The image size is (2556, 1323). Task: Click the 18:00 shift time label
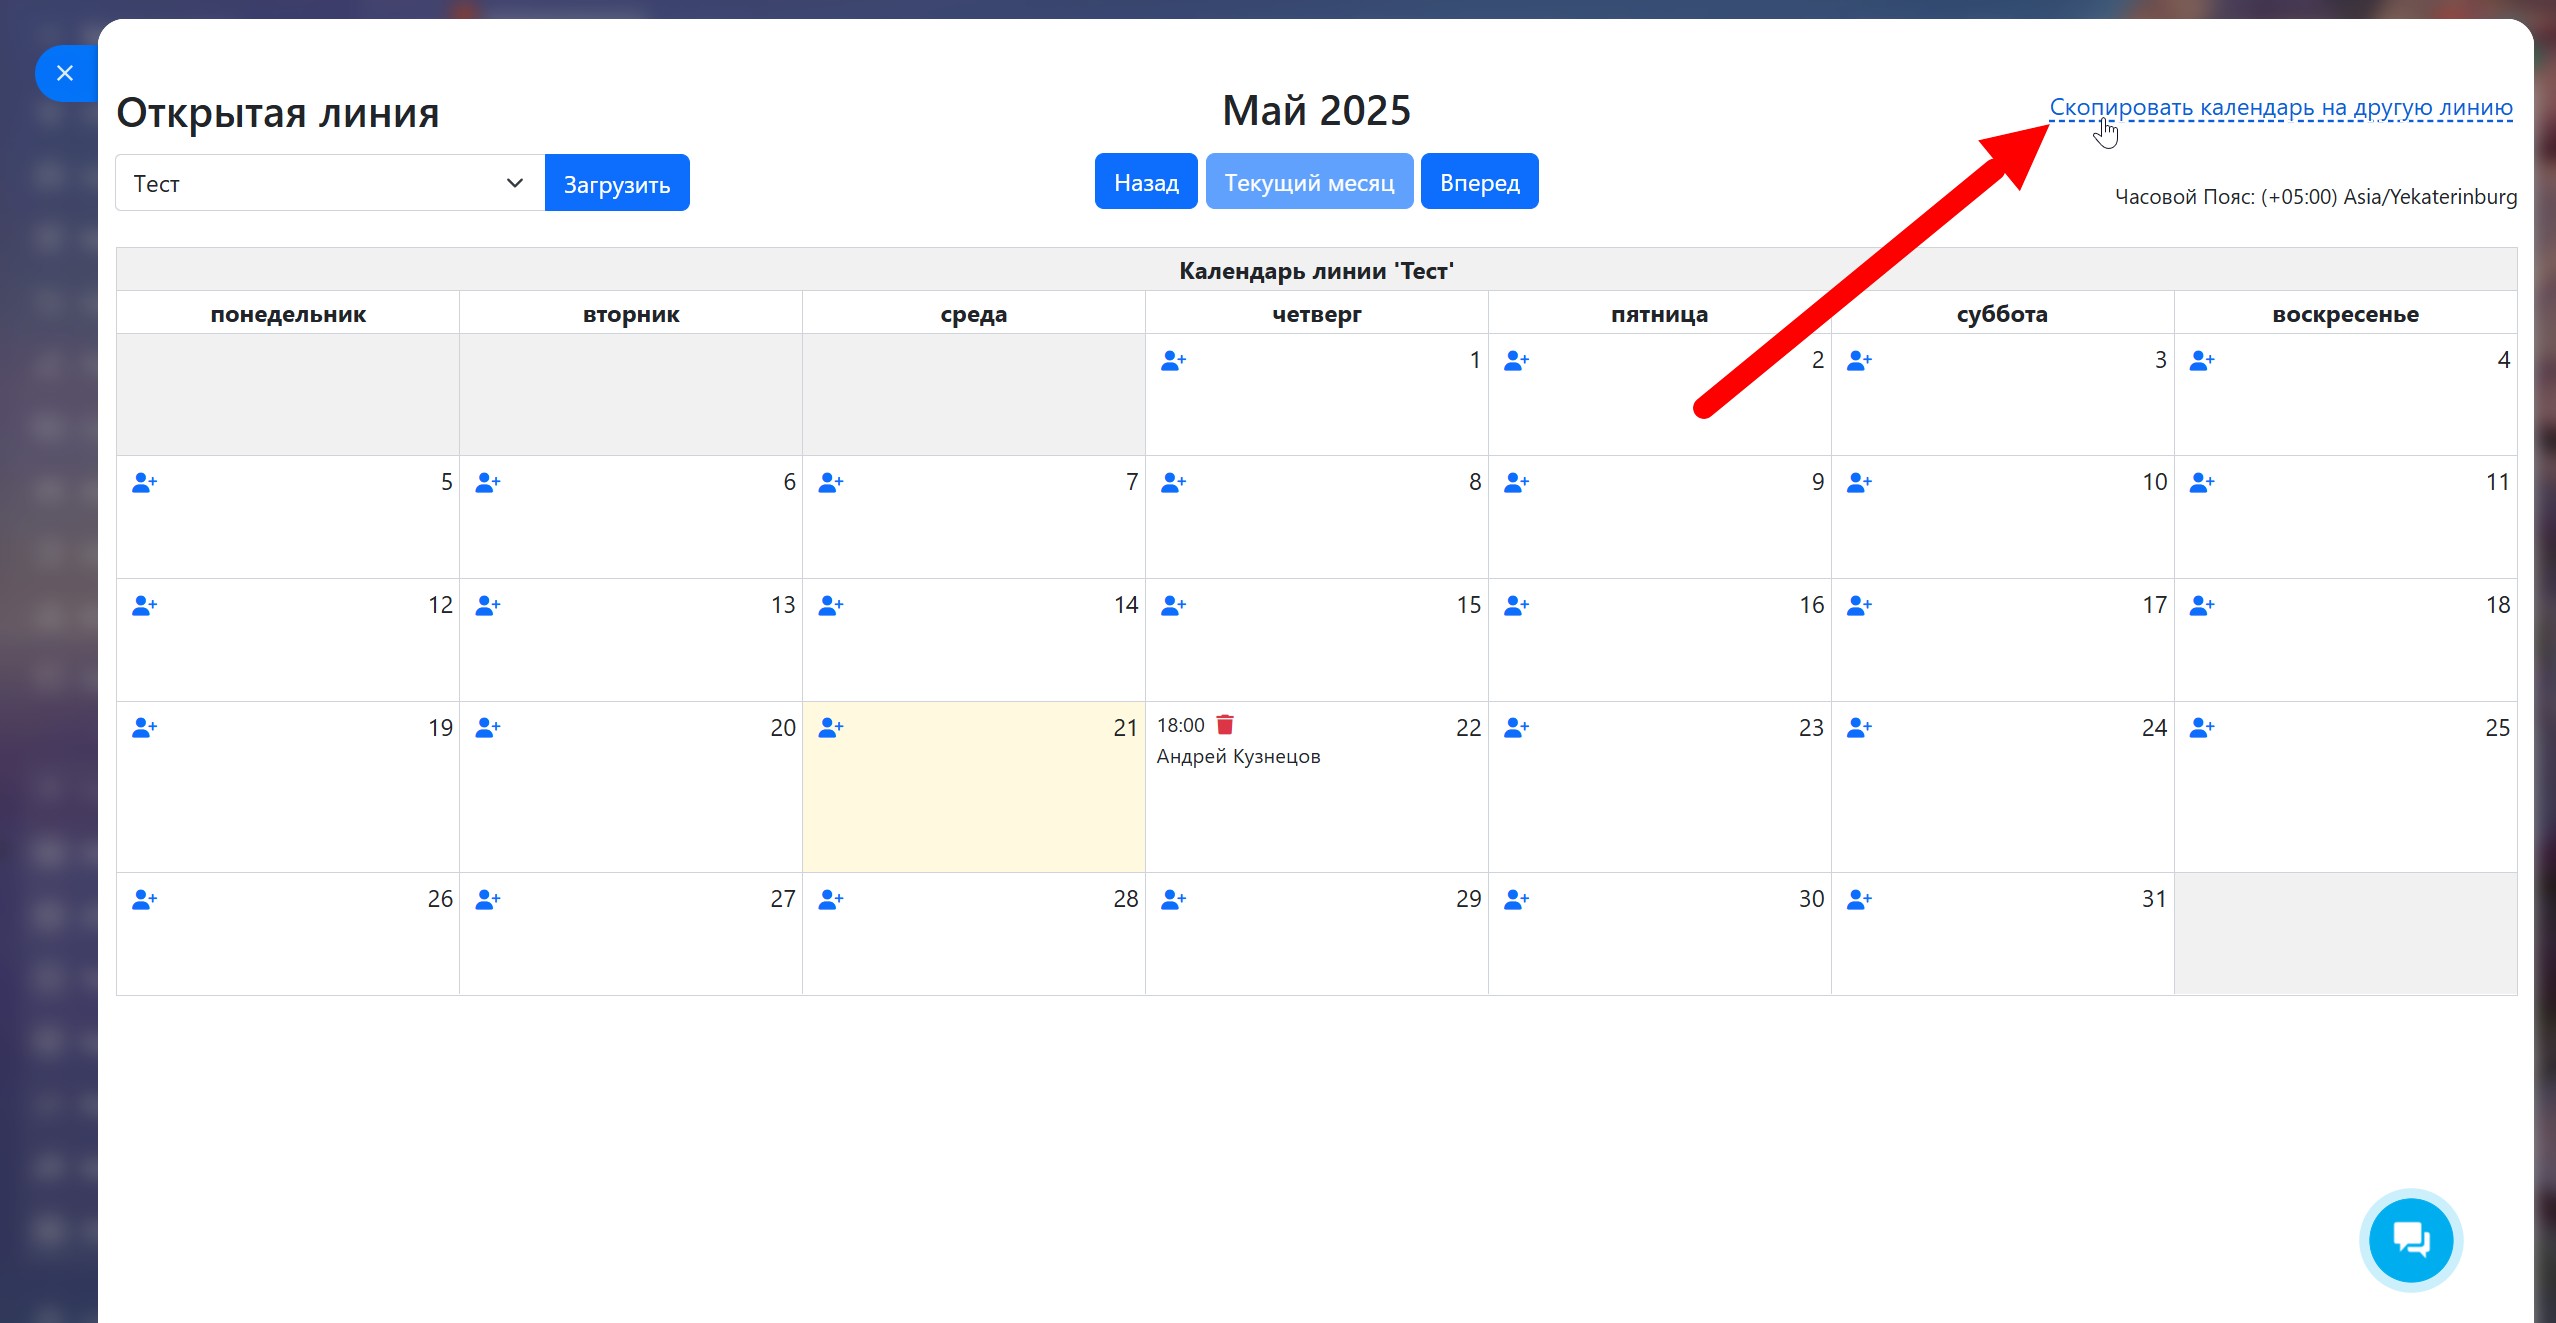pyautogui.click(x=1180, y=726)
